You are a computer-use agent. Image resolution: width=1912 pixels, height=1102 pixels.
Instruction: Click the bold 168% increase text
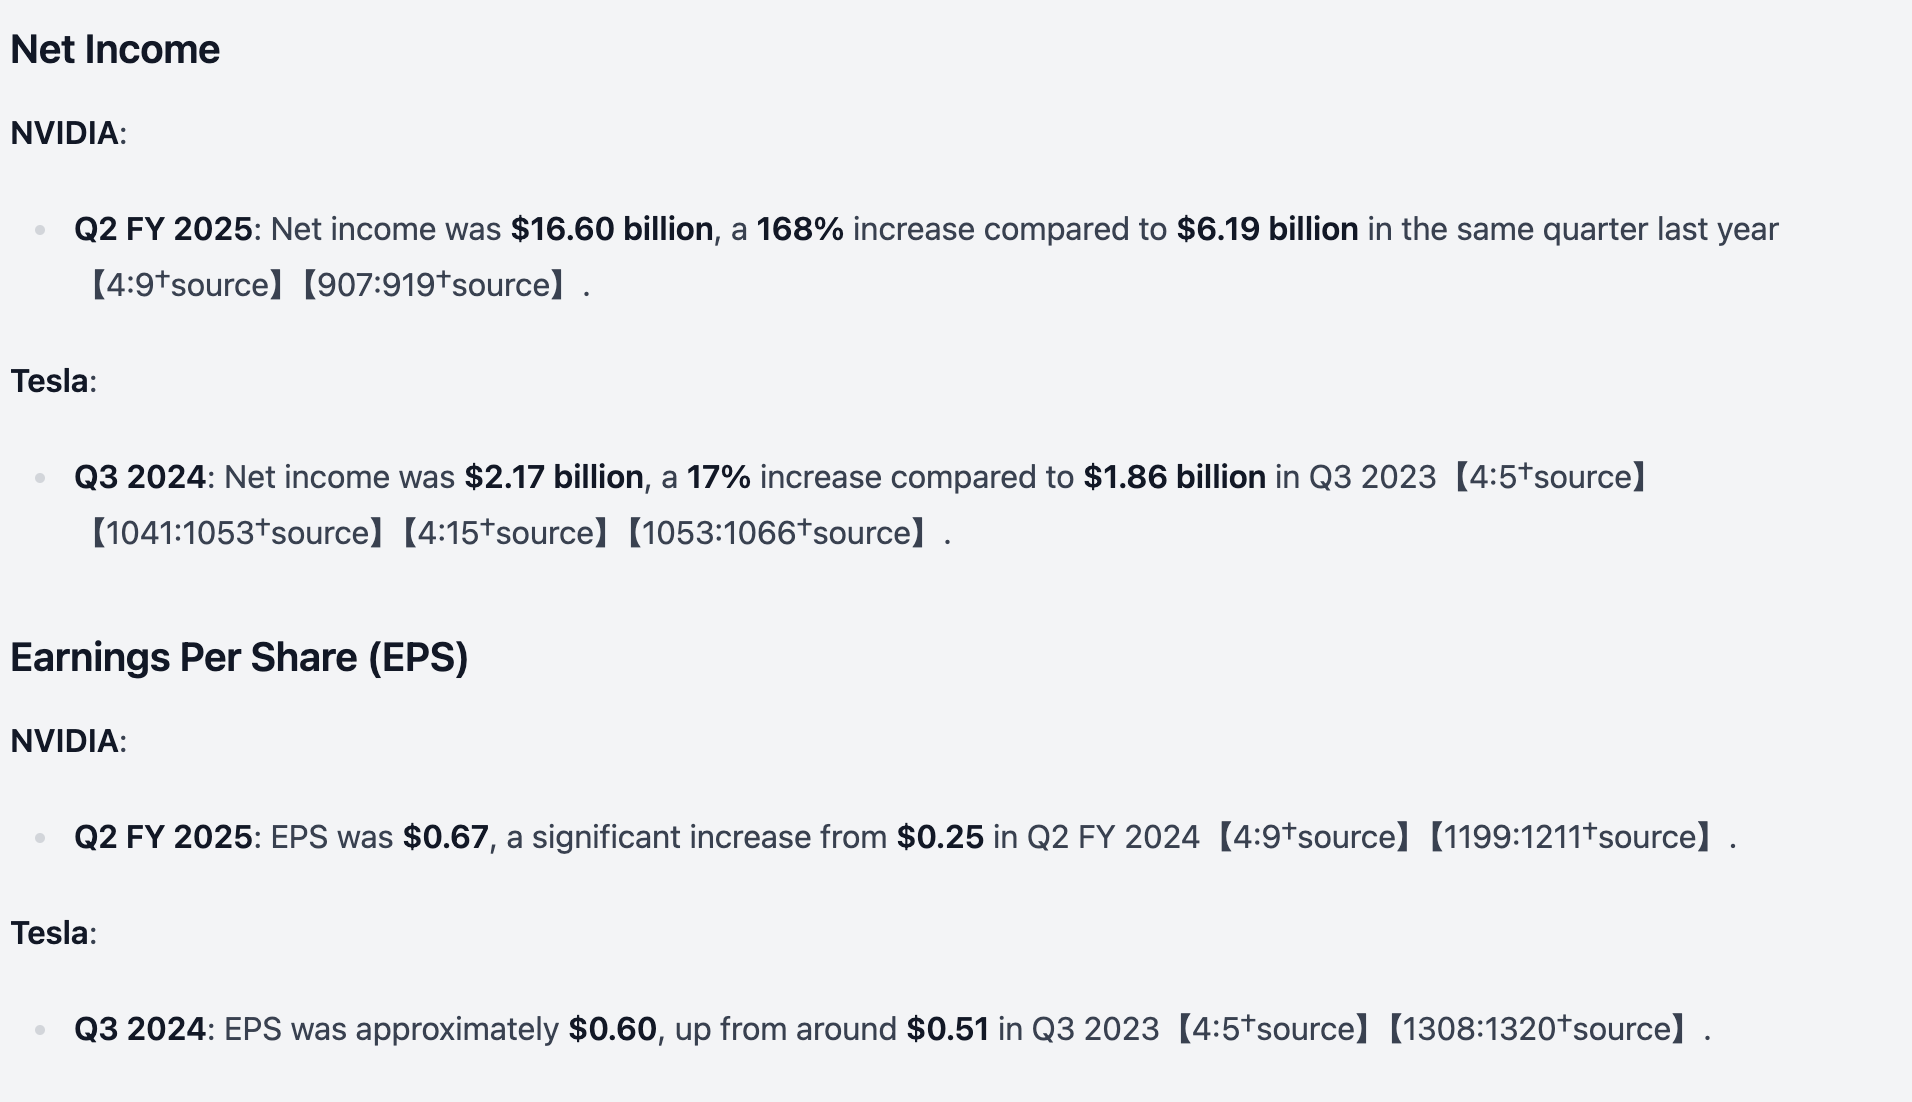799,230
